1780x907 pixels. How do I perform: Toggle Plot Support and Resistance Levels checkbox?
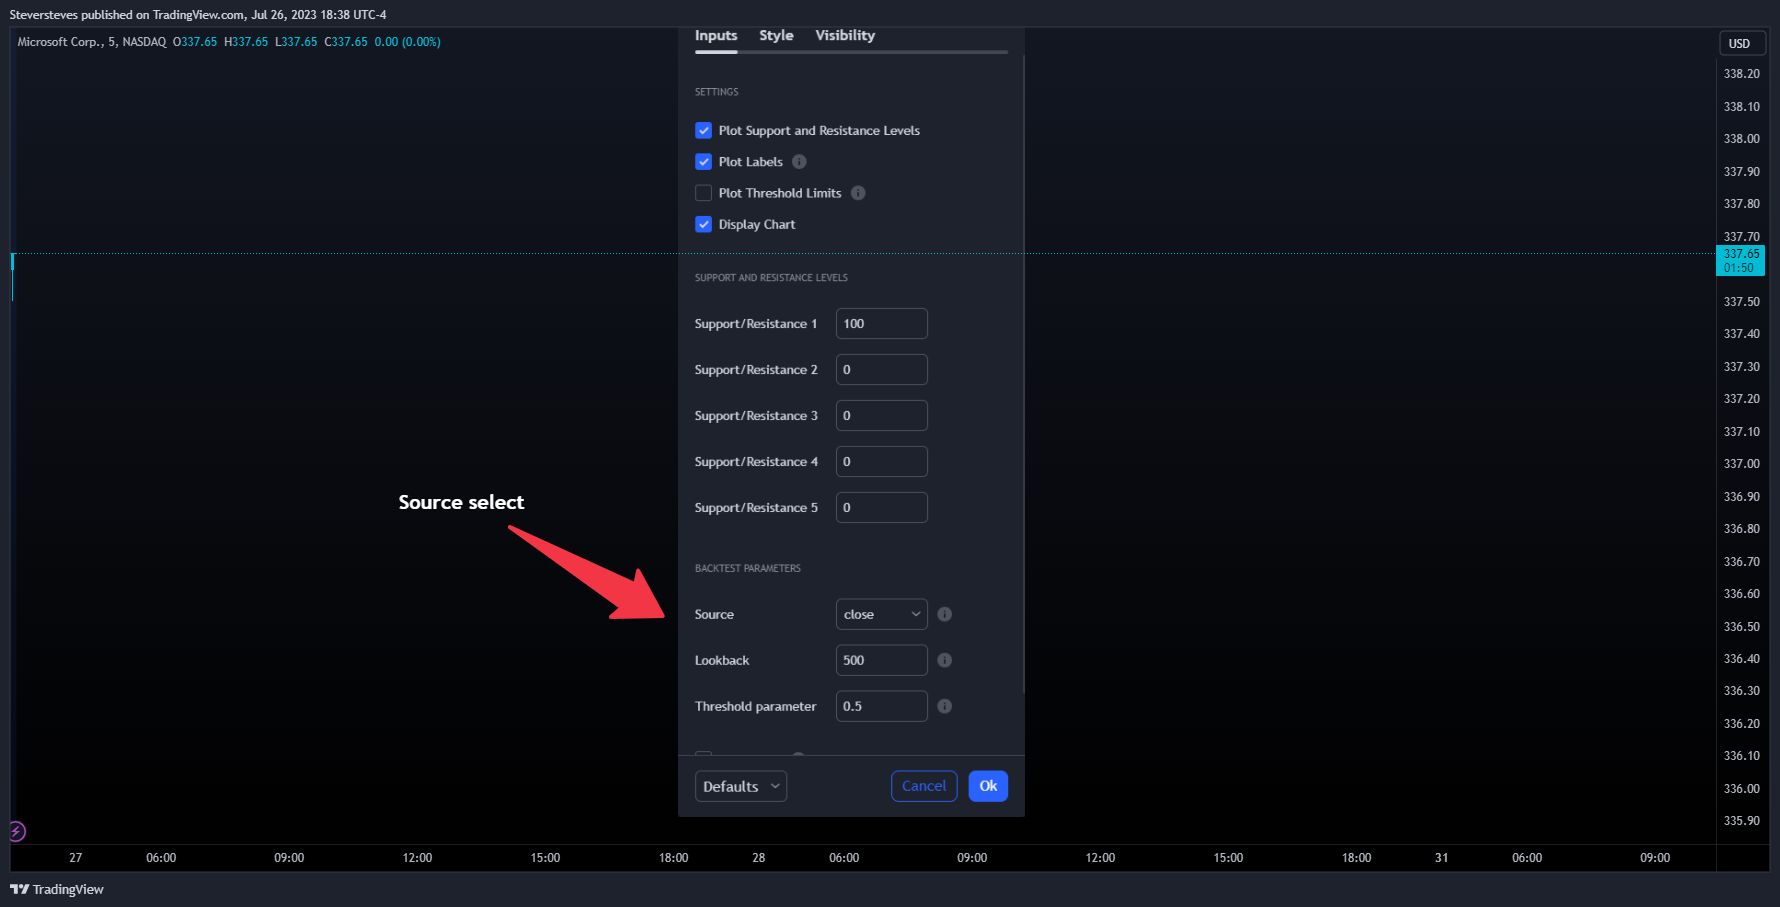point(703,130)
